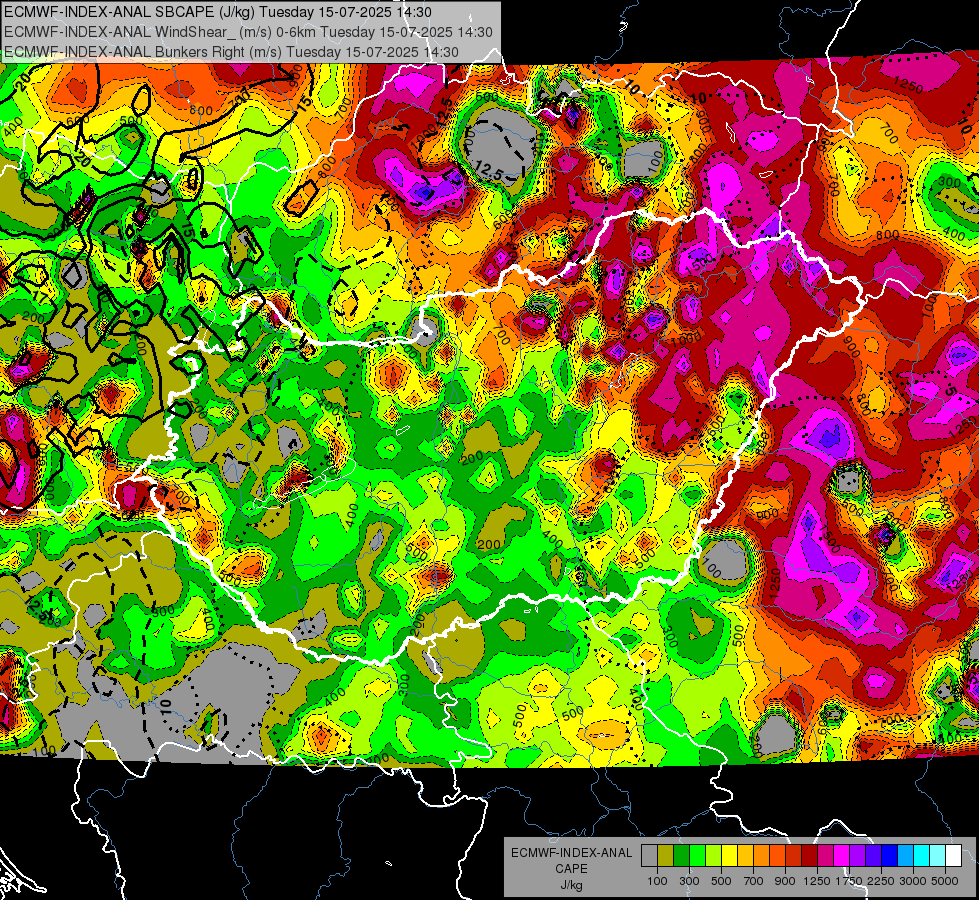Image resolution: width=979 pixels, height=900 pixels.
Task: Click the ECMWF-INDEX-ANAL legend heading
Action: pos(571,853)
